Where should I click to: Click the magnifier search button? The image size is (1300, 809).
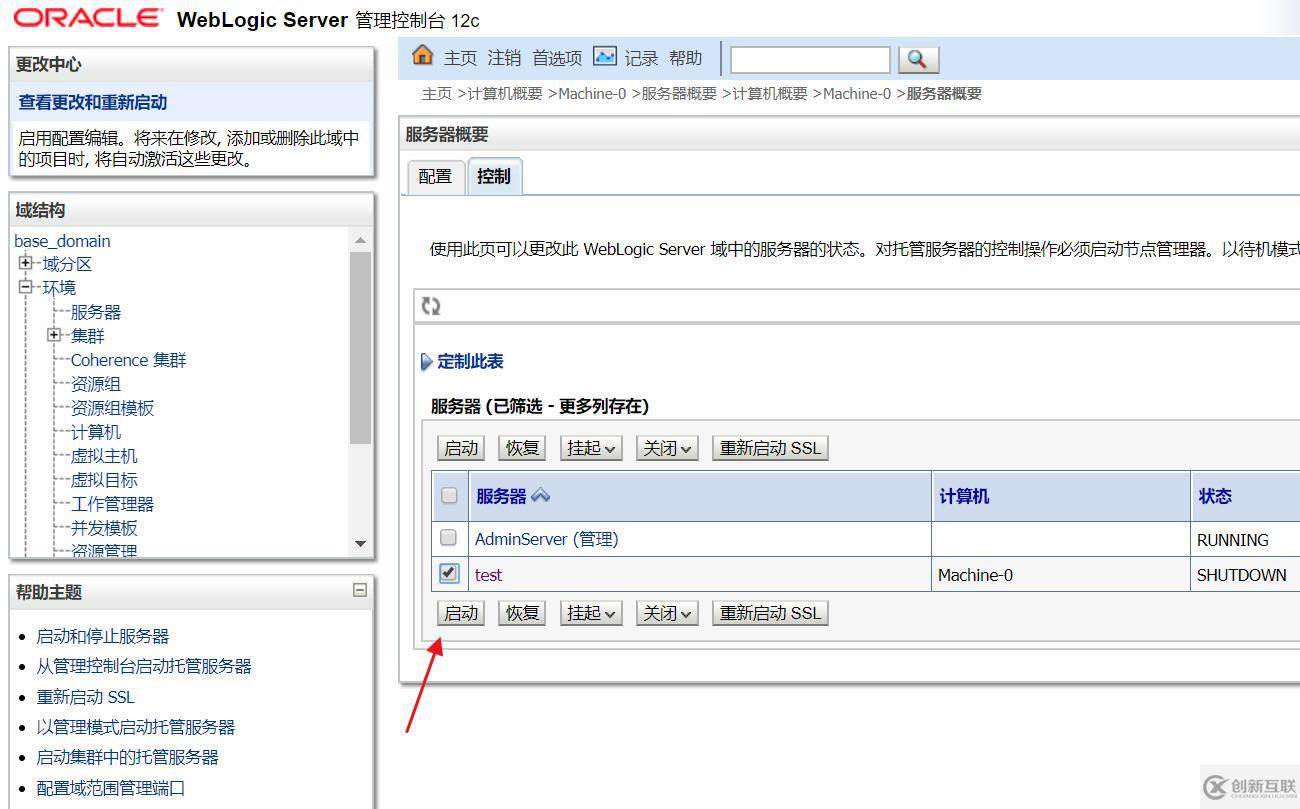pos(918,60)
